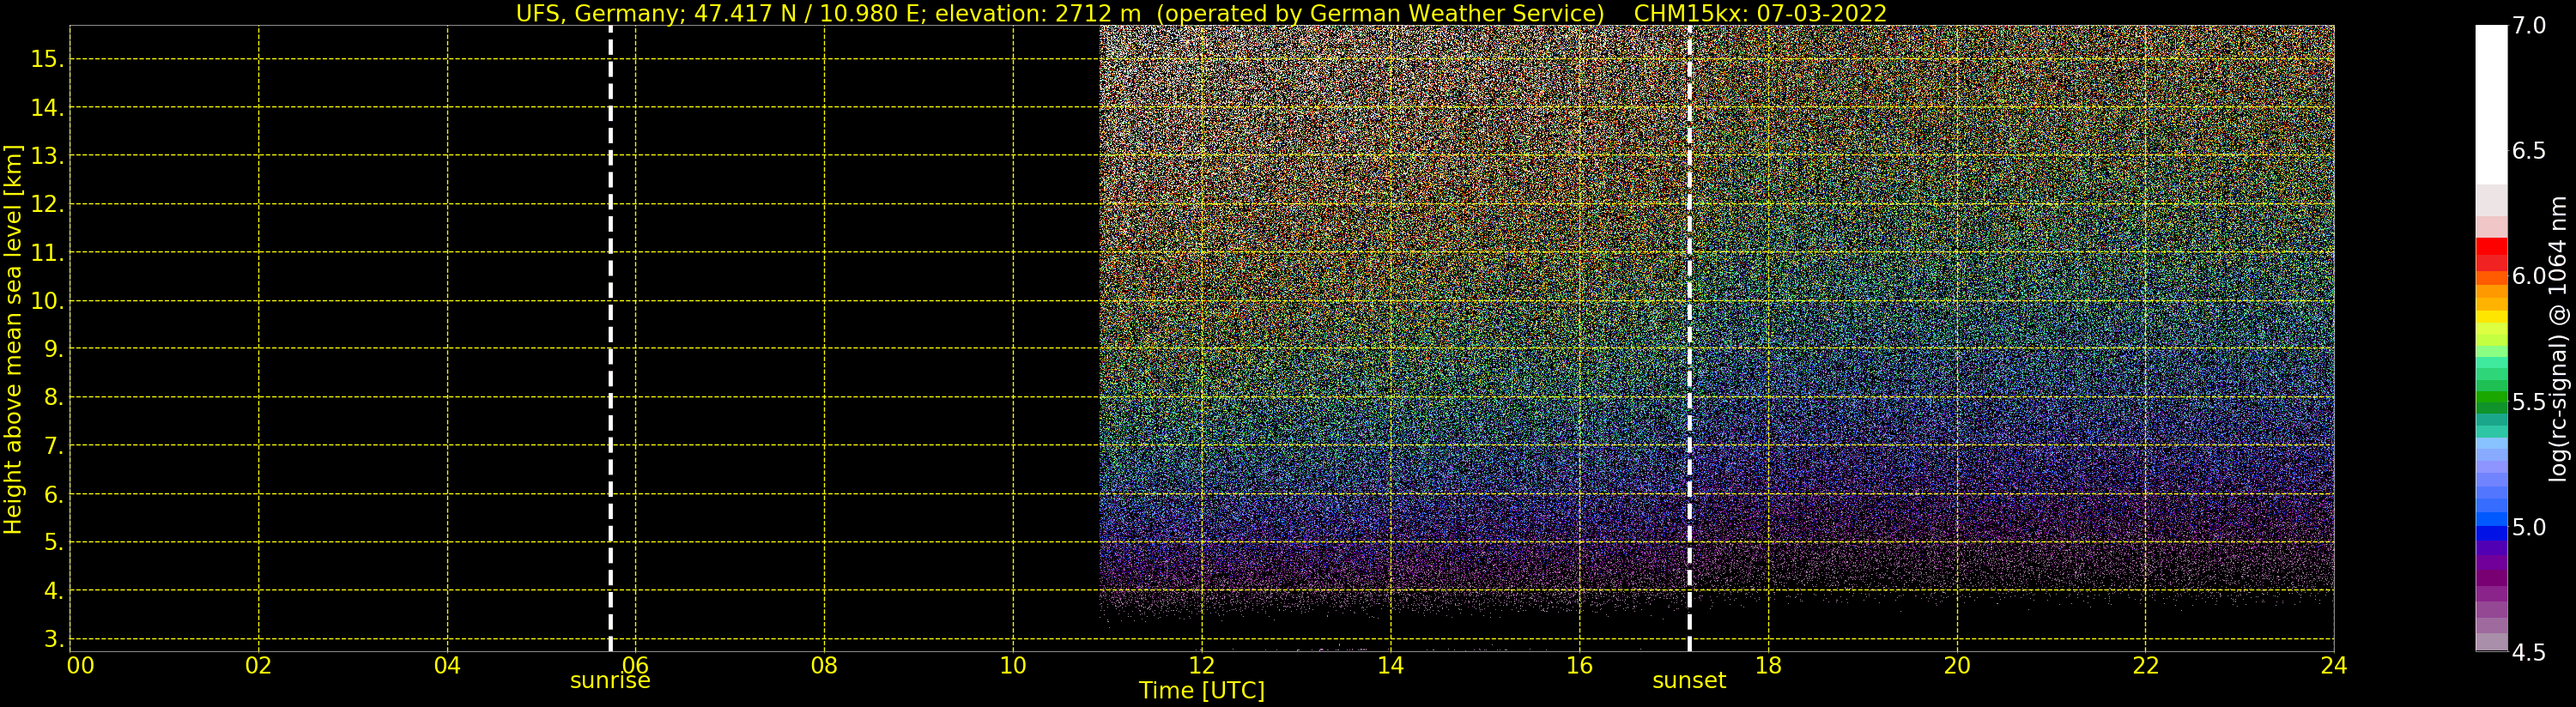Screen dimensions: 2576x707
Task: Click the white dashed sunset marker line
Action: (x=1689, y=338)
